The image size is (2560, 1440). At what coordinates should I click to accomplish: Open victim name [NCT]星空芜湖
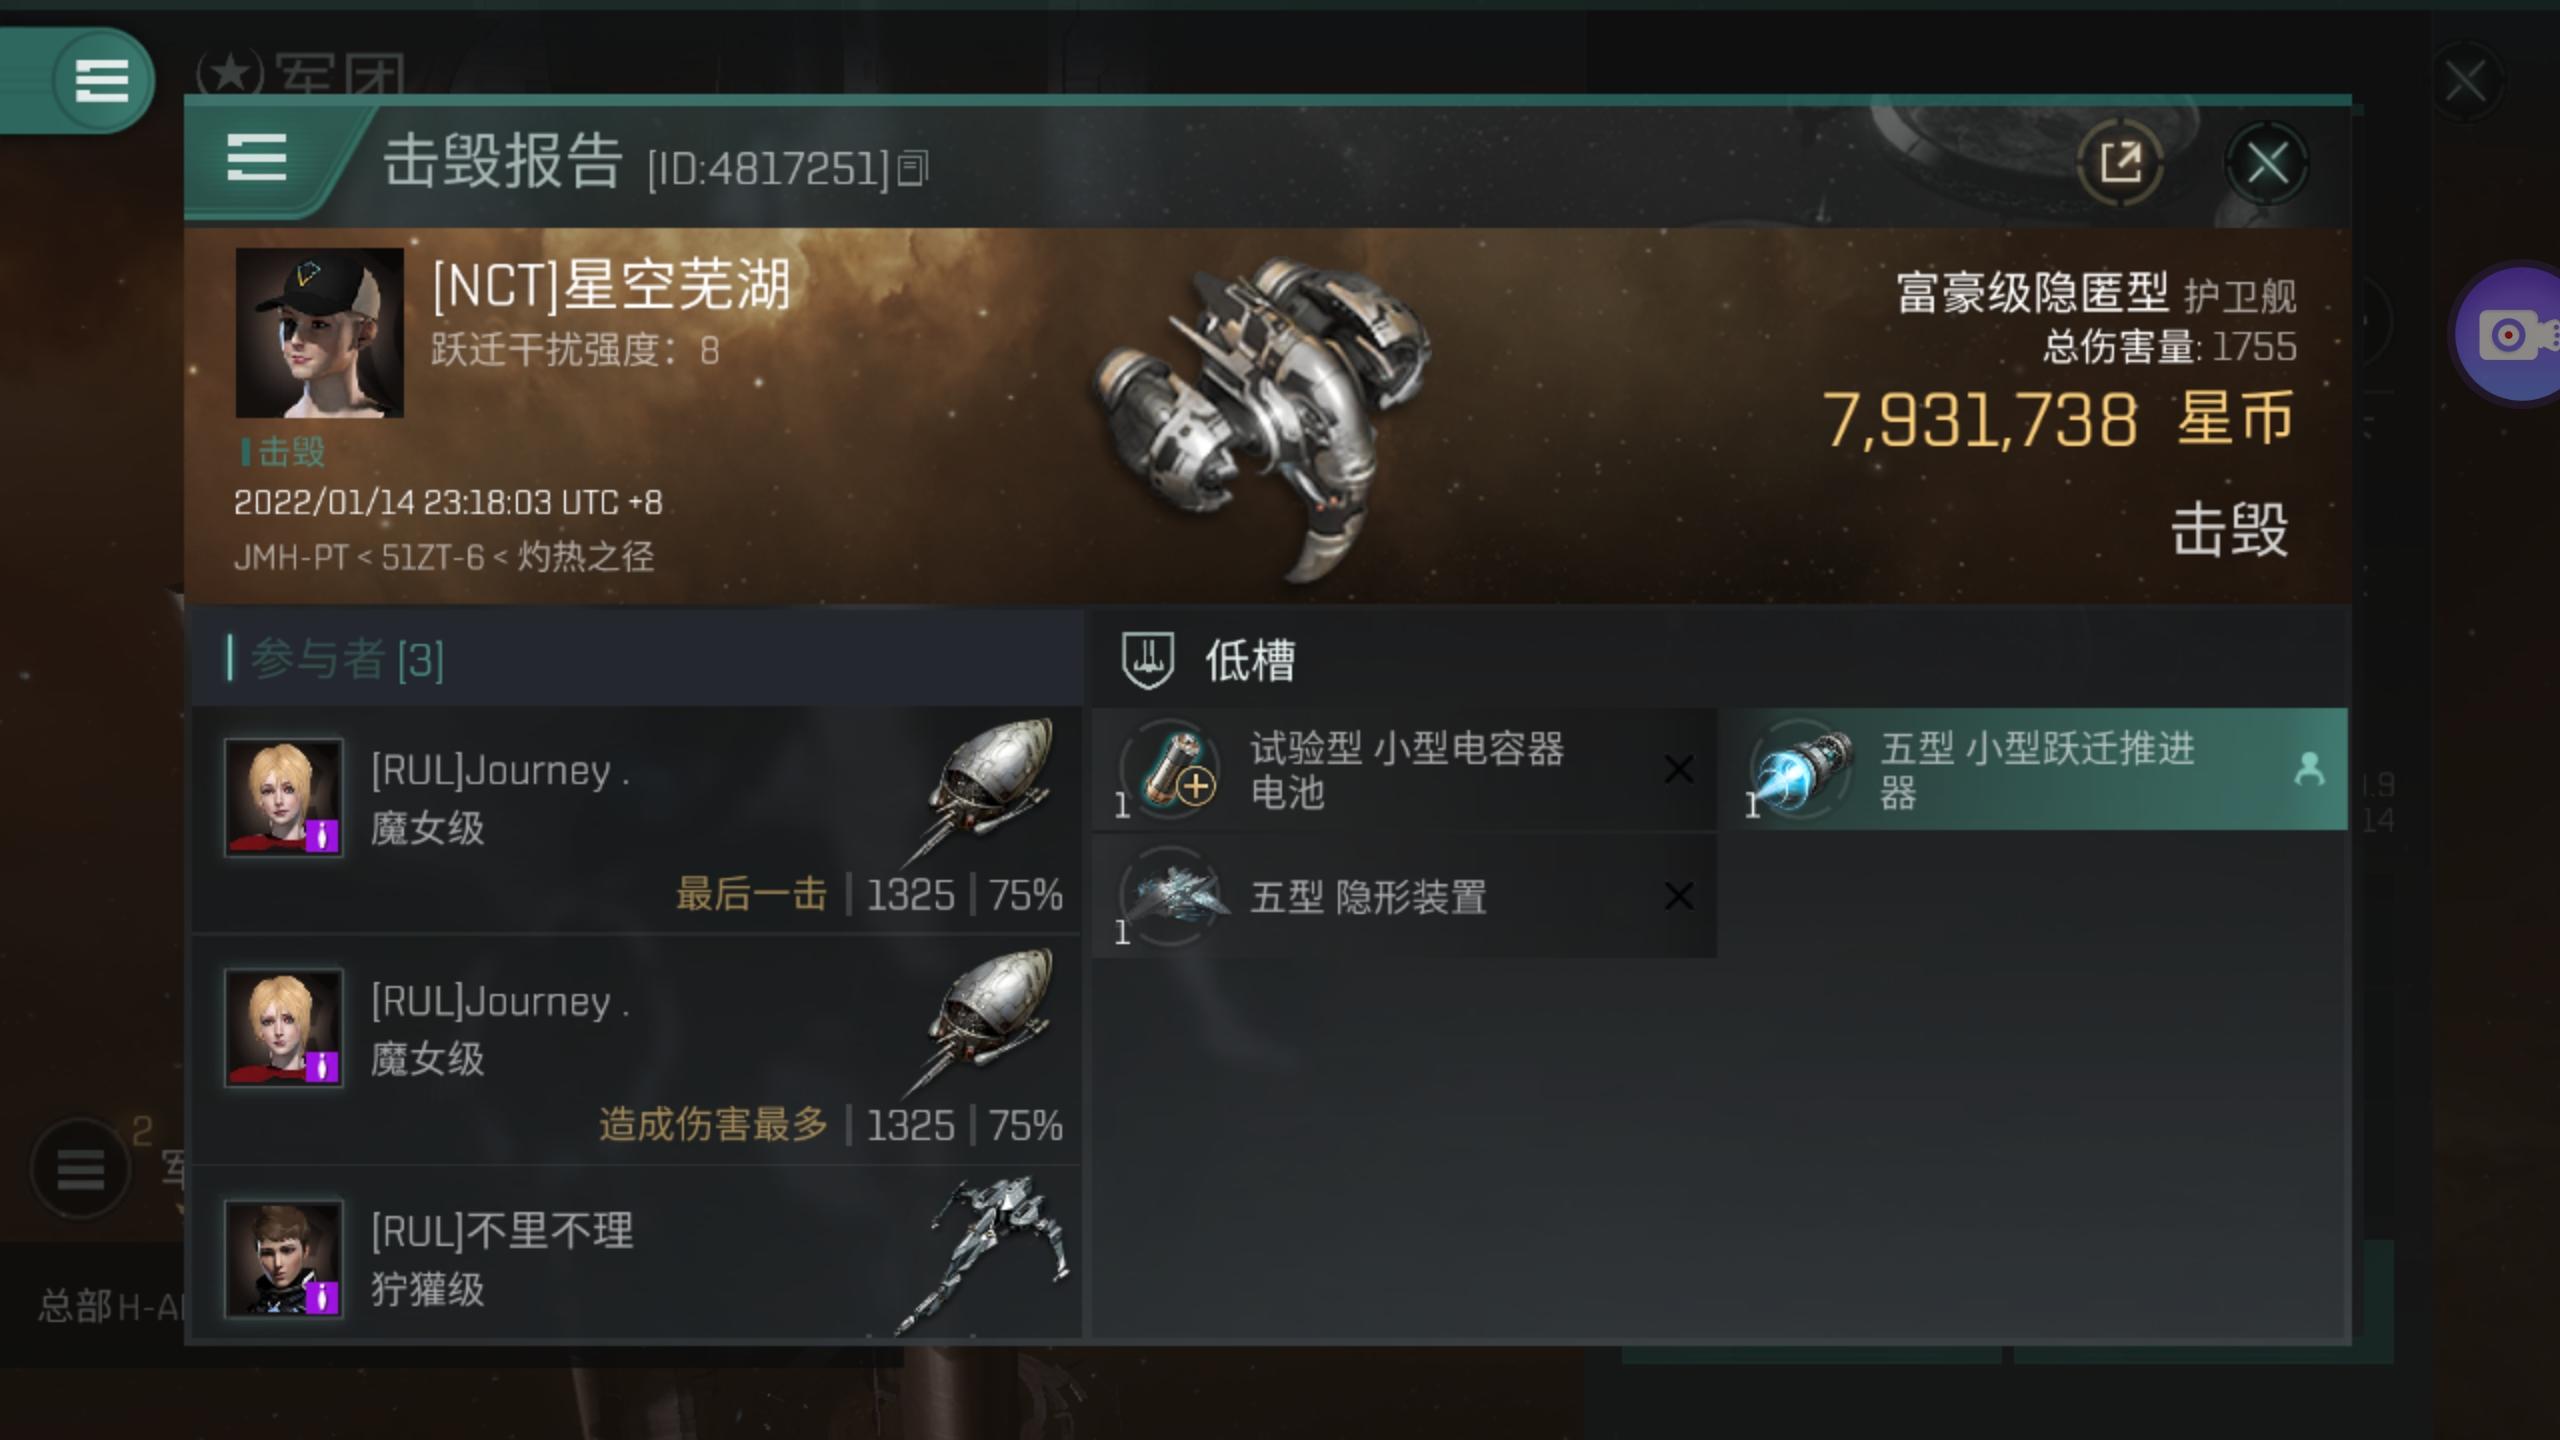(x=611, y=285)
